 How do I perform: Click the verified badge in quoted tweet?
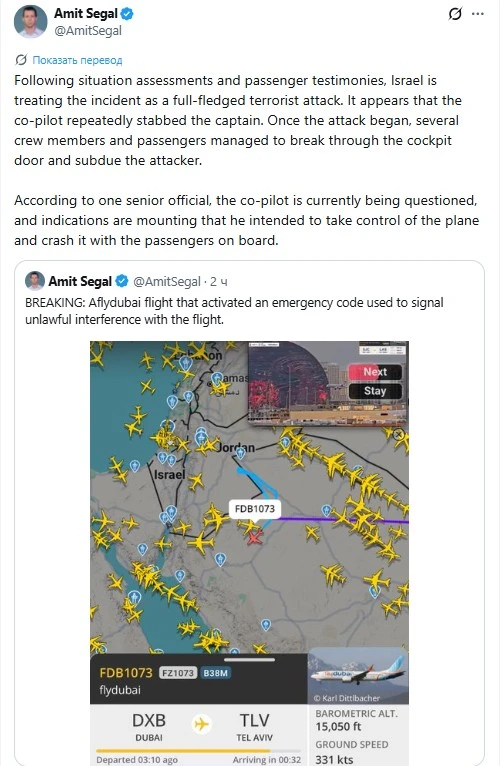point(122,281)
